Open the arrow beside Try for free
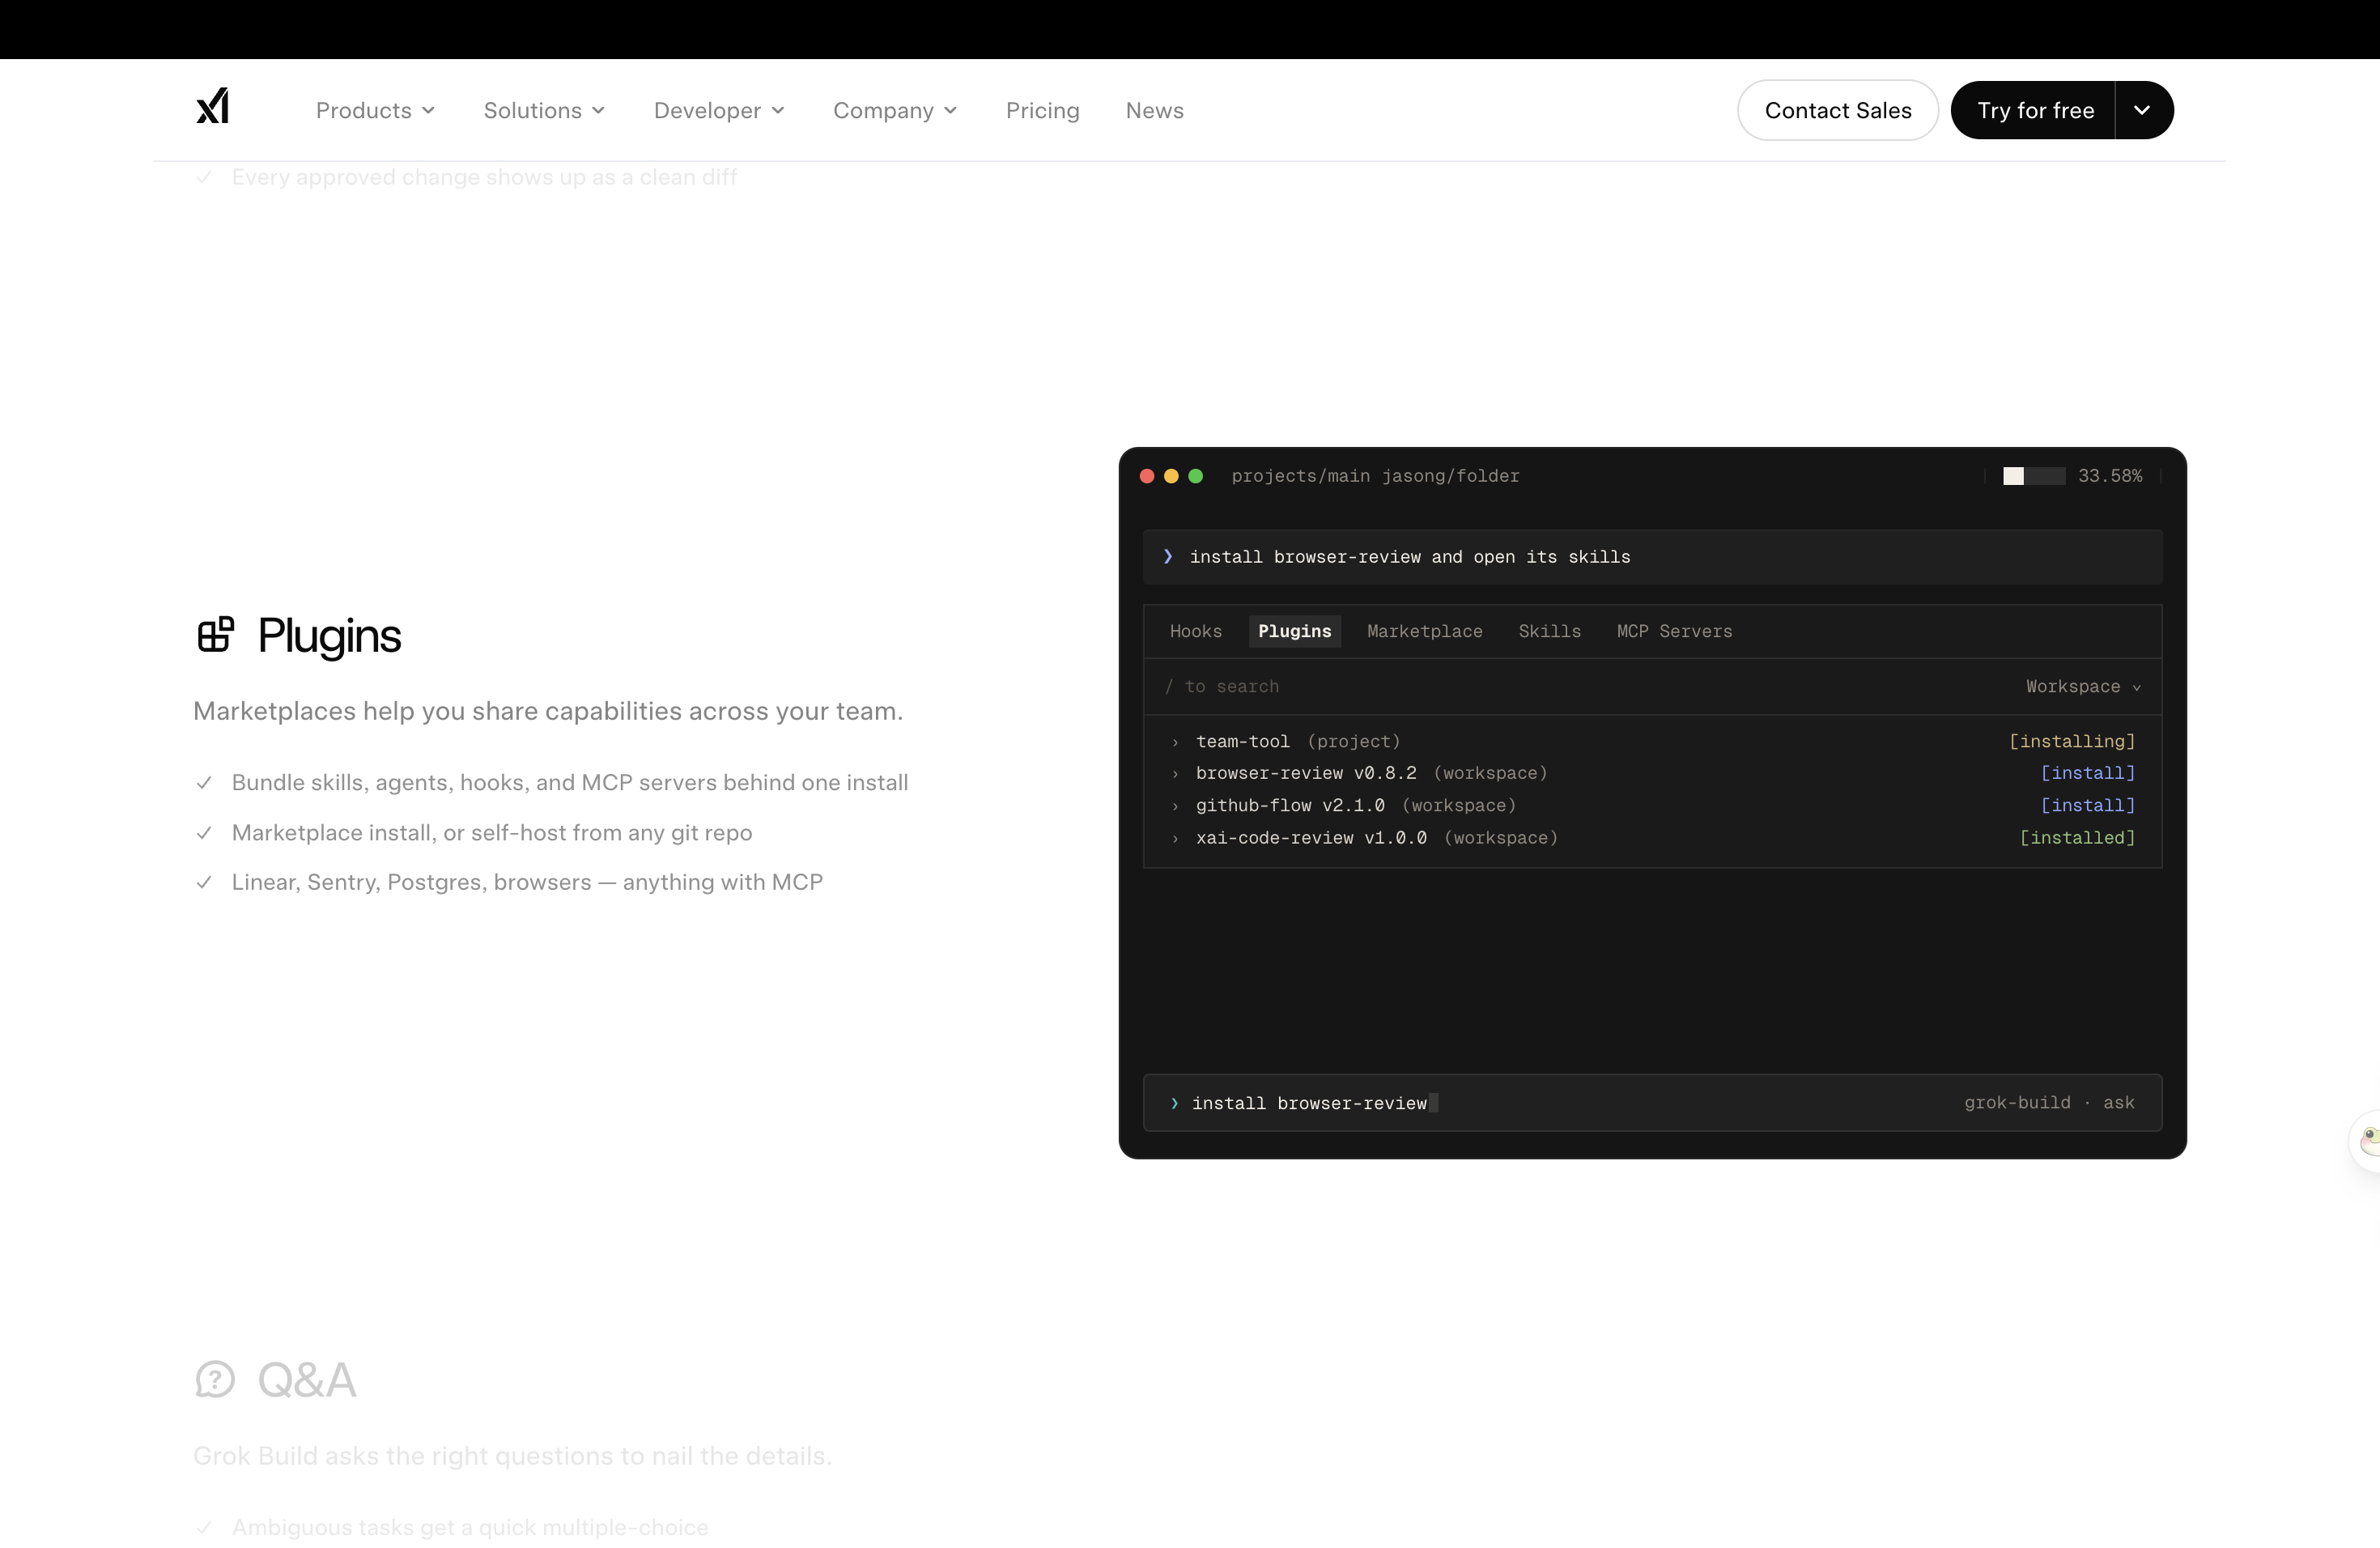This screenshot has width=2380, height=1548. coord(2143,110)
